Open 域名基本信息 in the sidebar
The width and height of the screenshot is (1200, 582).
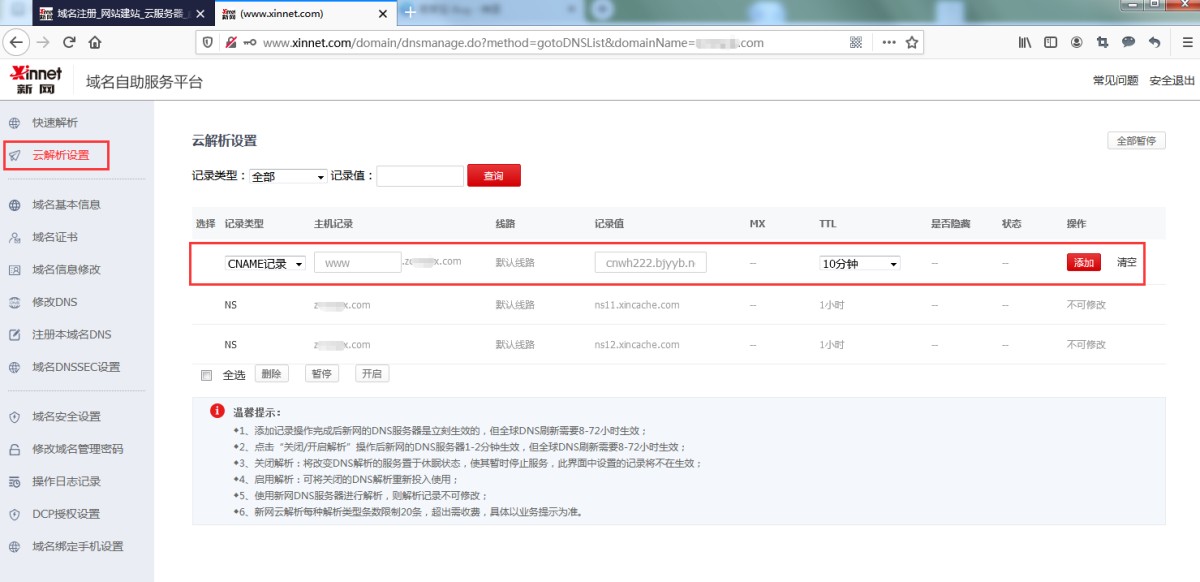(66, 205)
